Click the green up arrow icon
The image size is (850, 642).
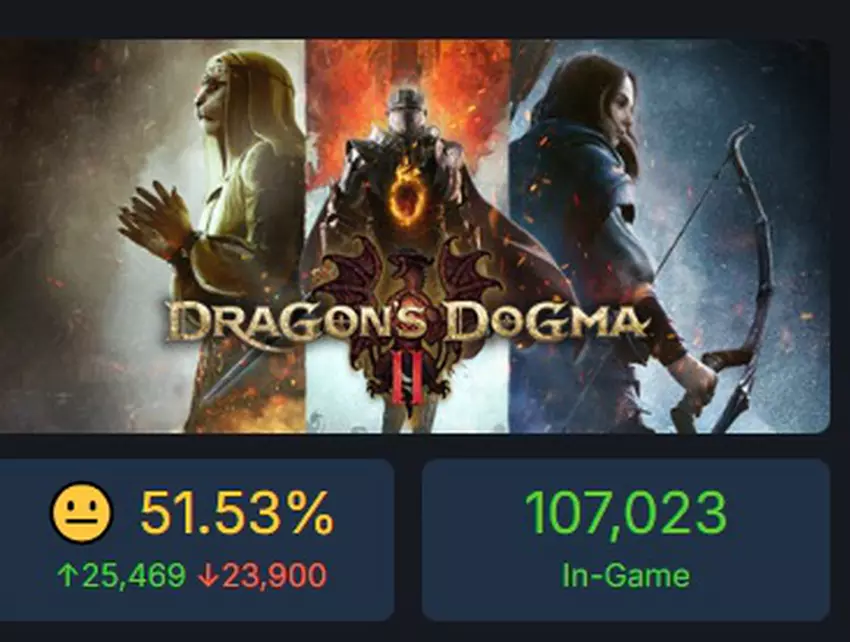[68, 575]
